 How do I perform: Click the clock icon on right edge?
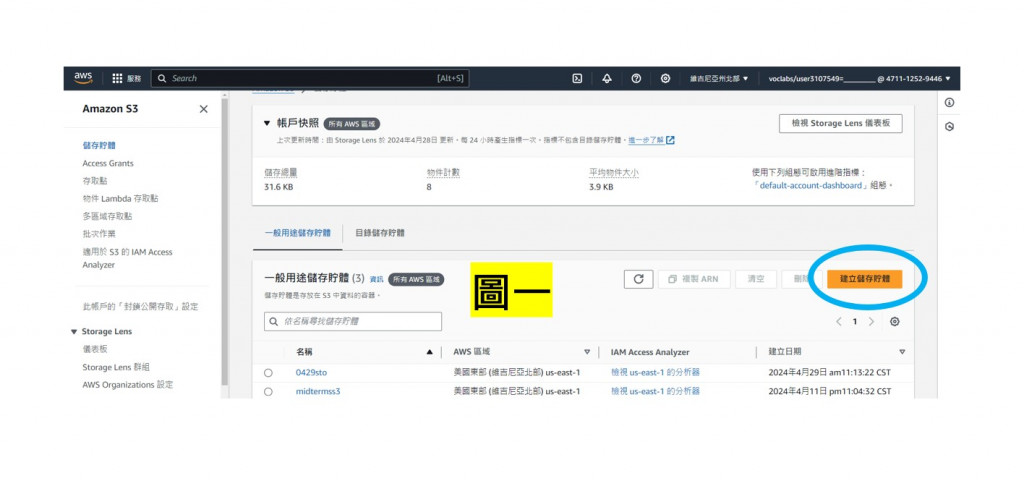[x=950, y=127]
